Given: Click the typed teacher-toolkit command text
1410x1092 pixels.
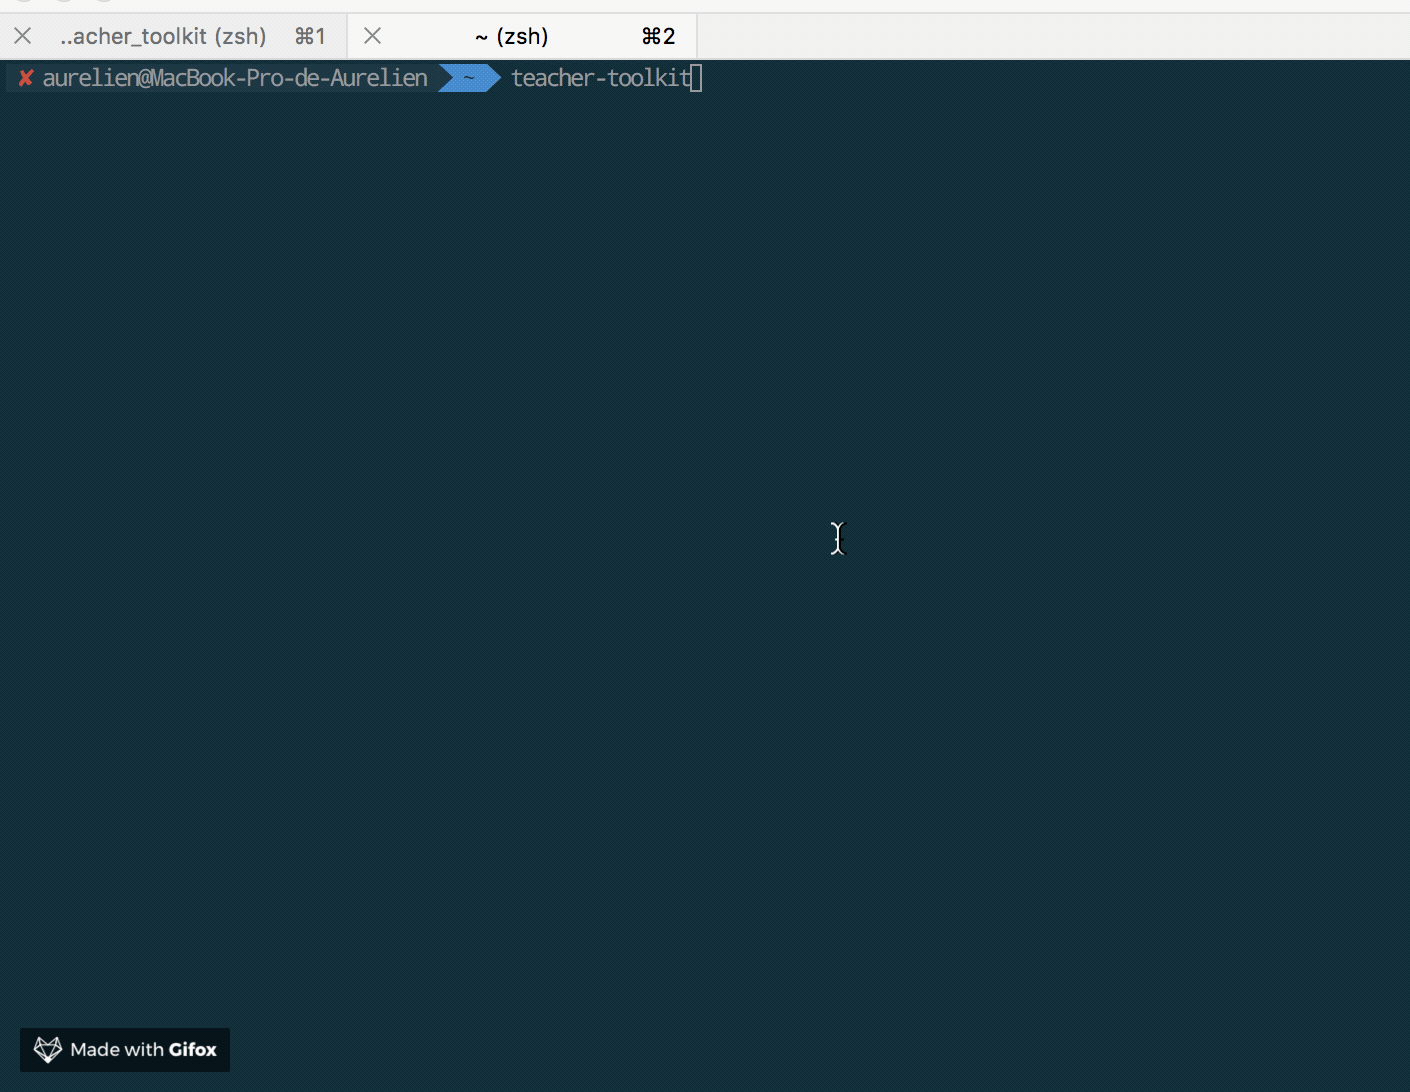Looking at the screenshot, I should pos(601,78).
